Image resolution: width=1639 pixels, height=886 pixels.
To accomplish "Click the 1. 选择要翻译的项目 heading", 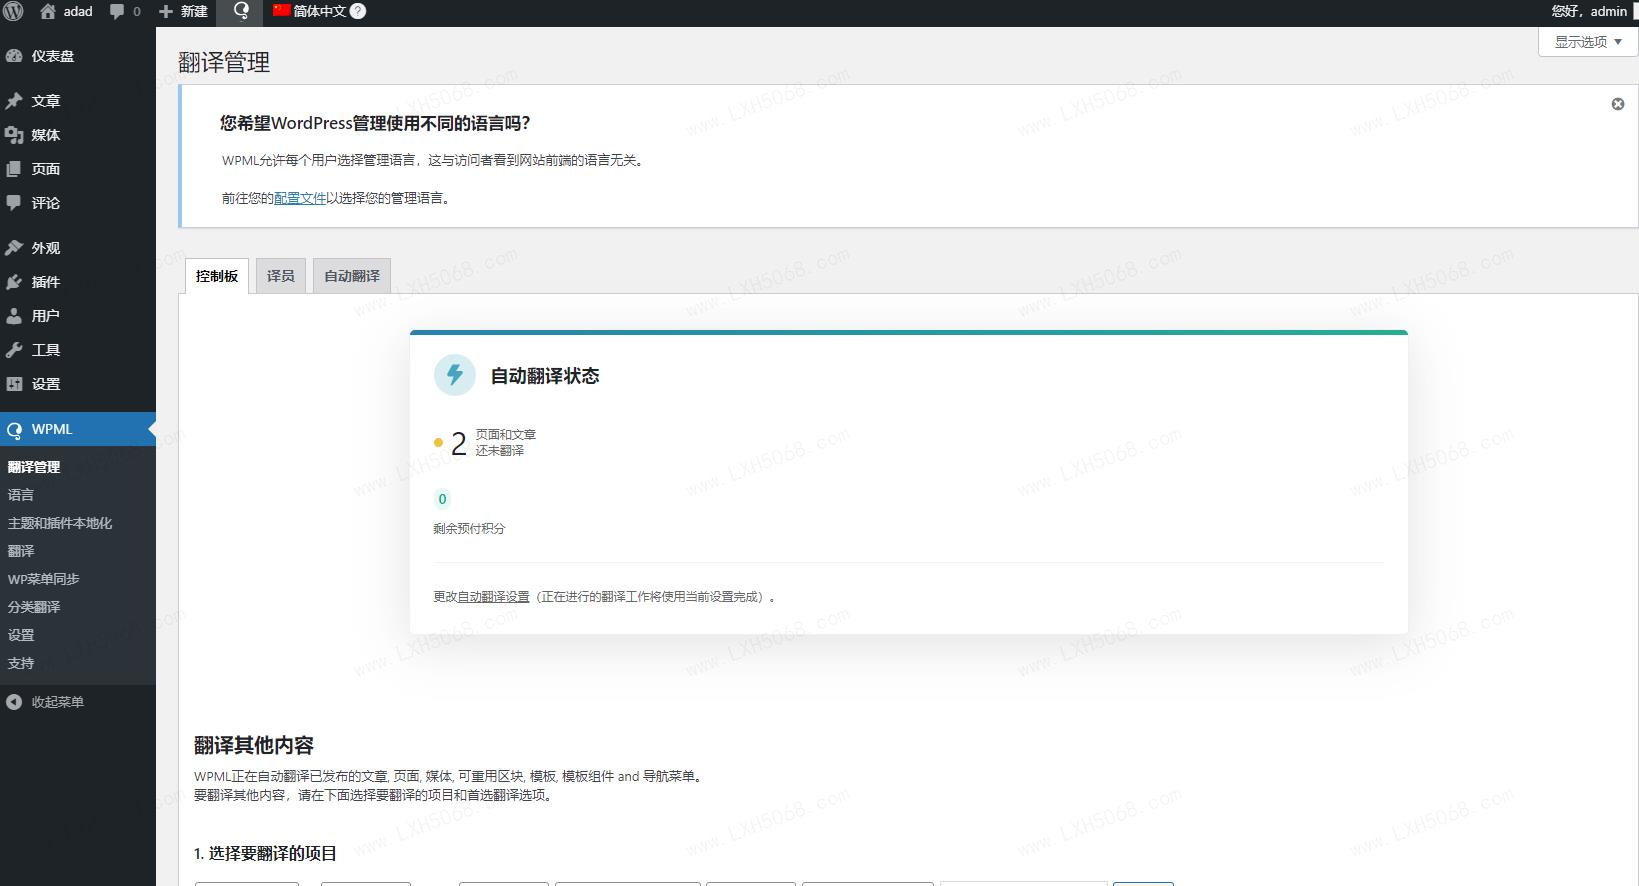I will pos(265,853).
